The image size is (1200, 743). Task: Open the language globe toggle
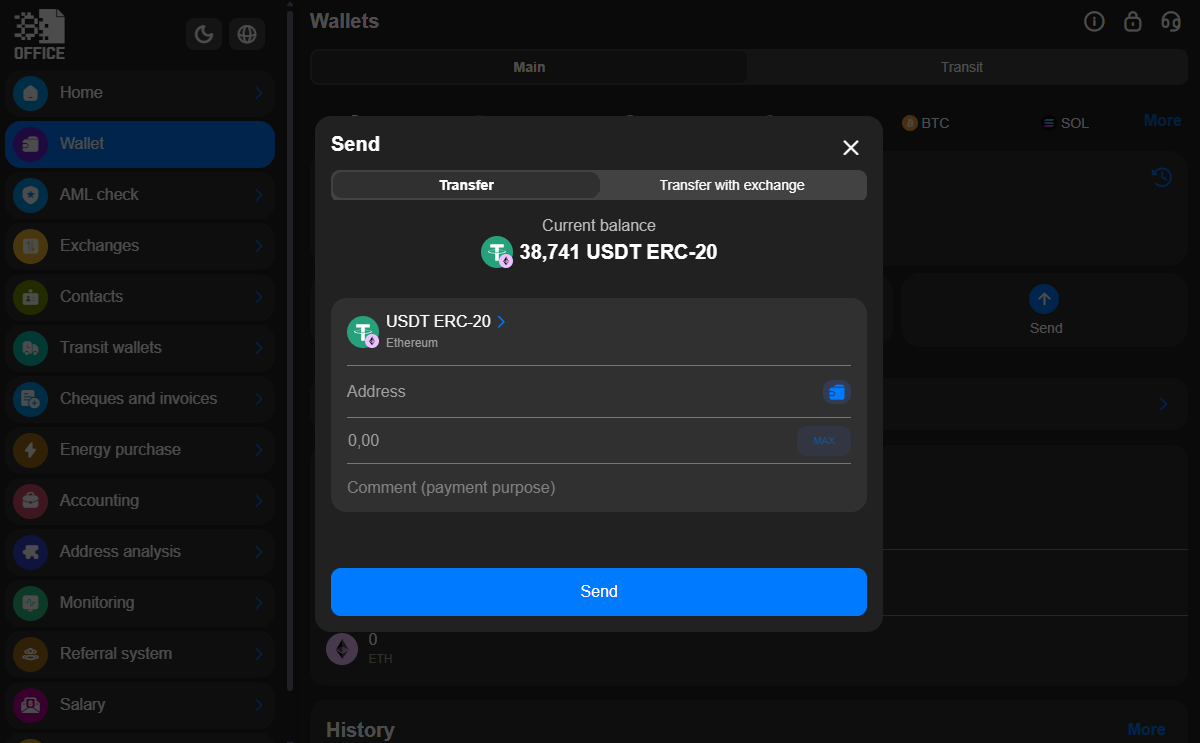pyautogui.click(x=246, y=33)
